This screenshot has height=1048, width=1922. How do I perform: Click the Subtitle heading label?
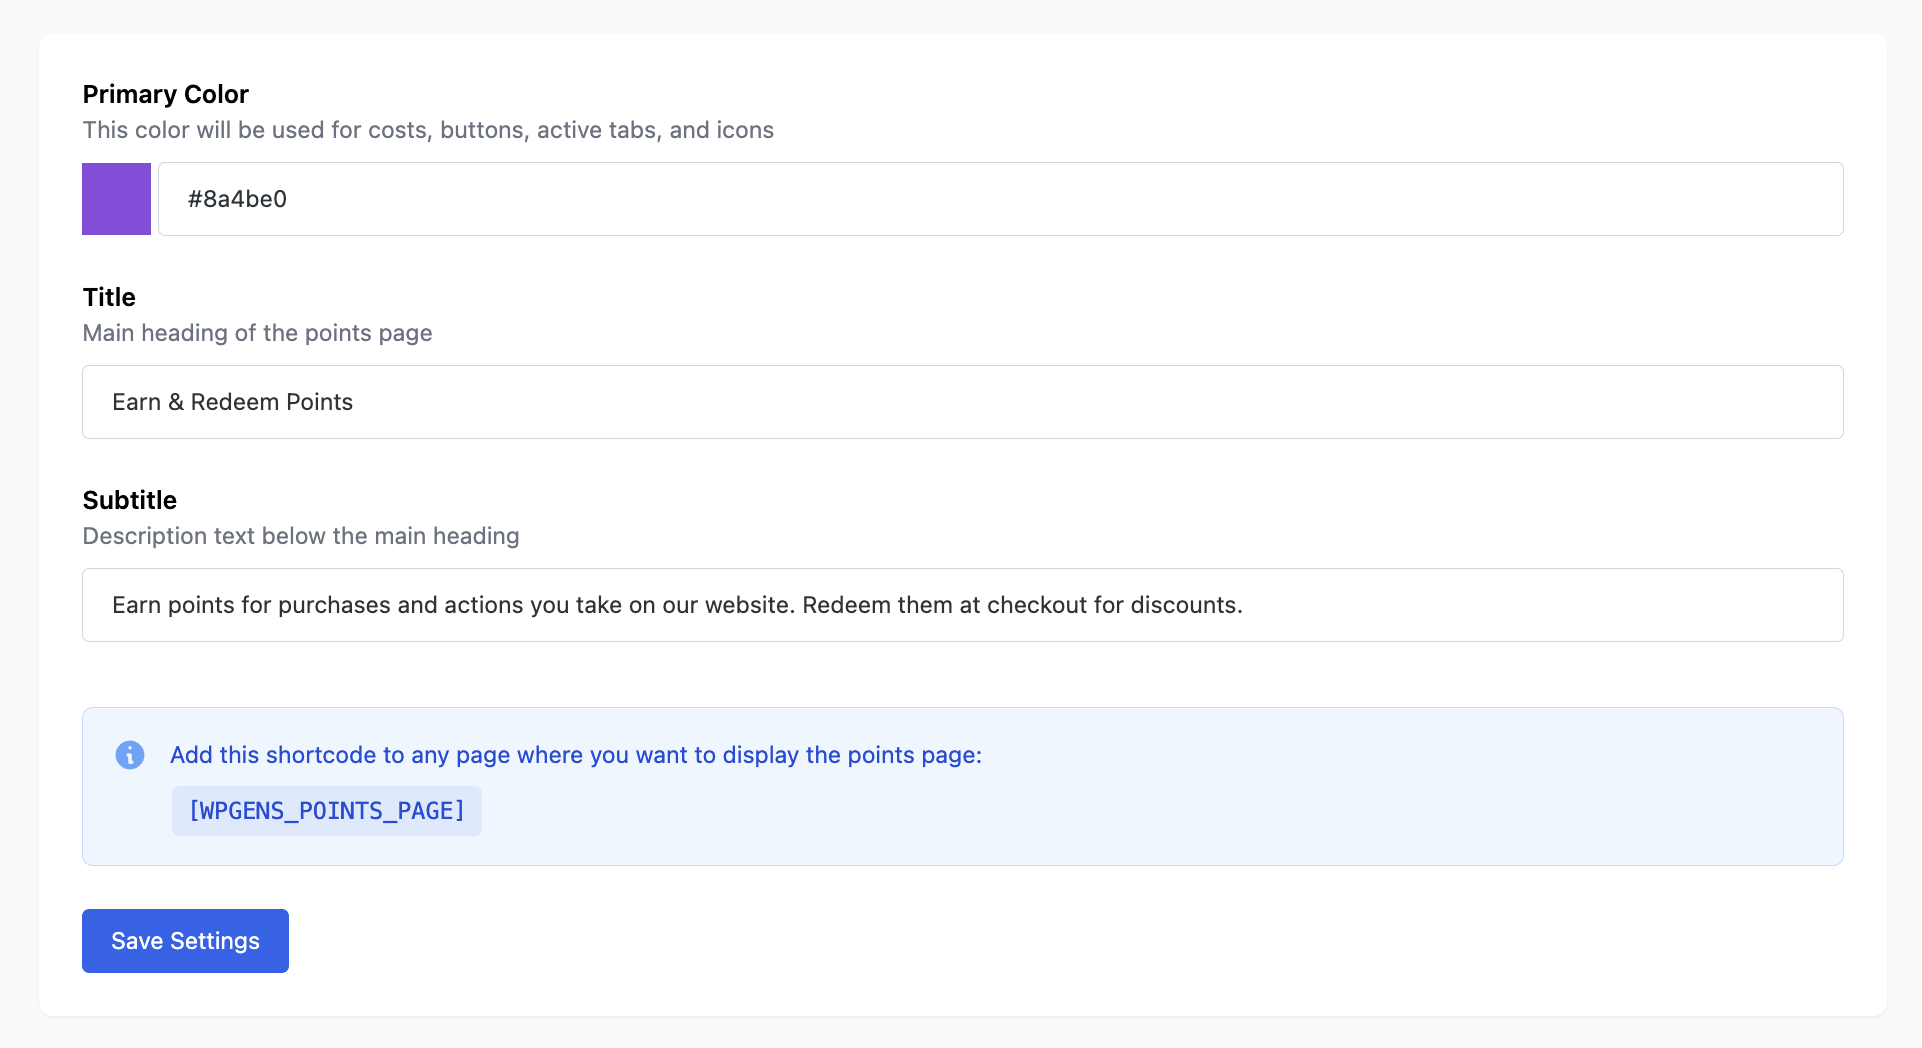coord(130,500)
